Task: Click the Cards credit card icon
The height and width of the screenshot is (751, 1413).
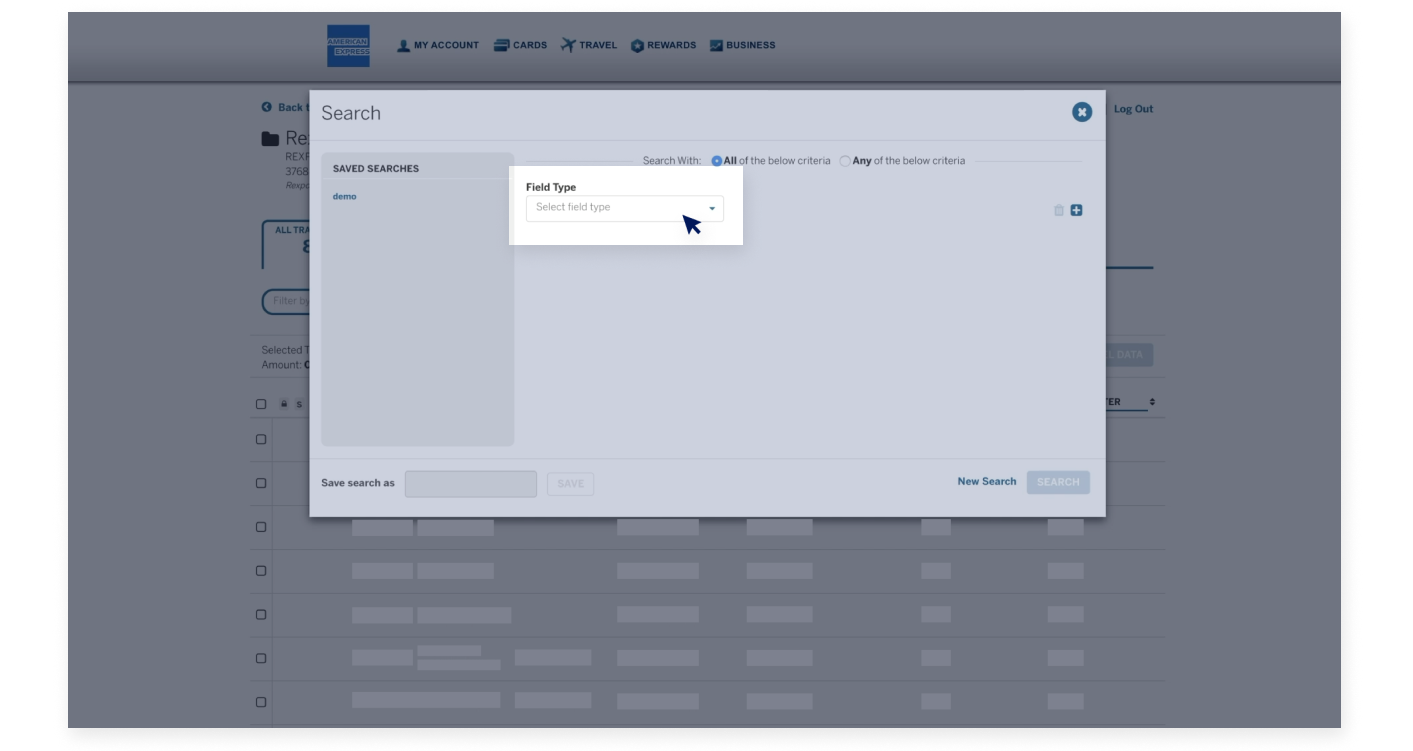Action: click(x=501, y=44)
